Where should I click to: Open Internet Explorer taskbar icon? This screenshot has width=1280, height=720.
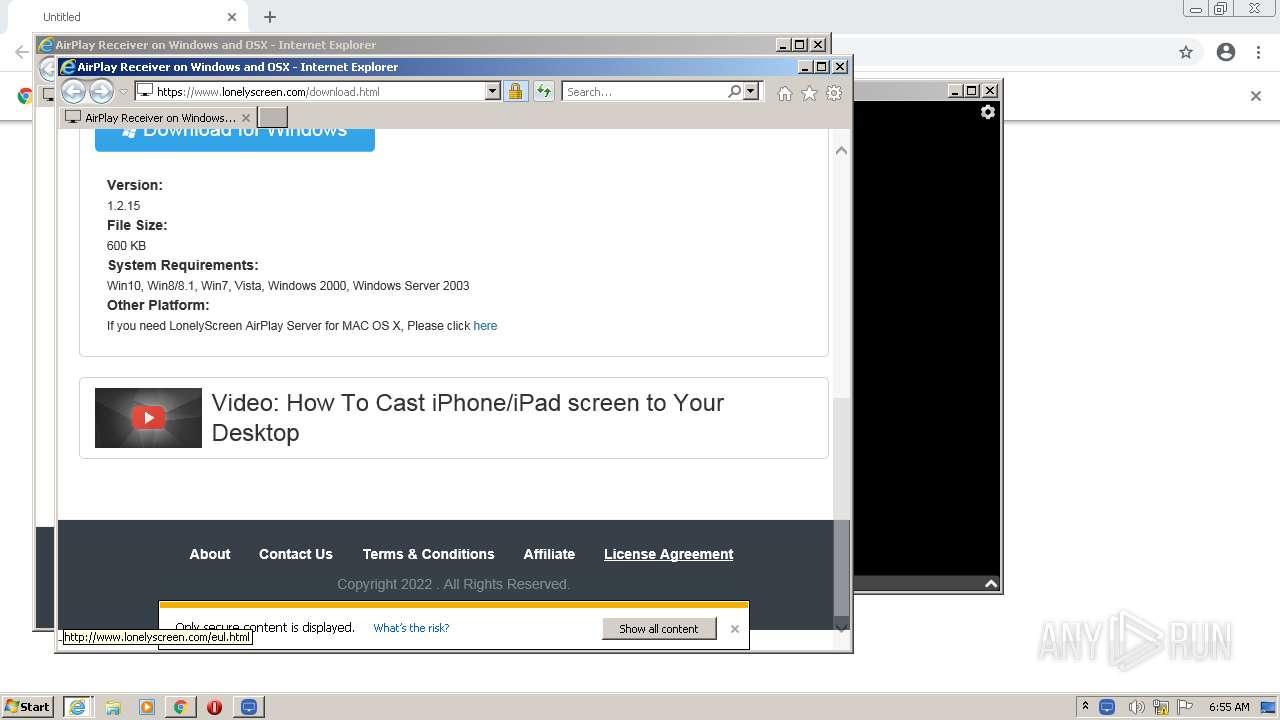77,707
